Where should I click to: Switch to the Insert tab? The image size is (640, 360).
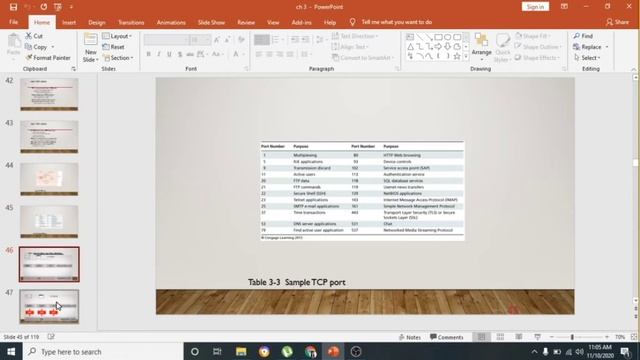69,22
